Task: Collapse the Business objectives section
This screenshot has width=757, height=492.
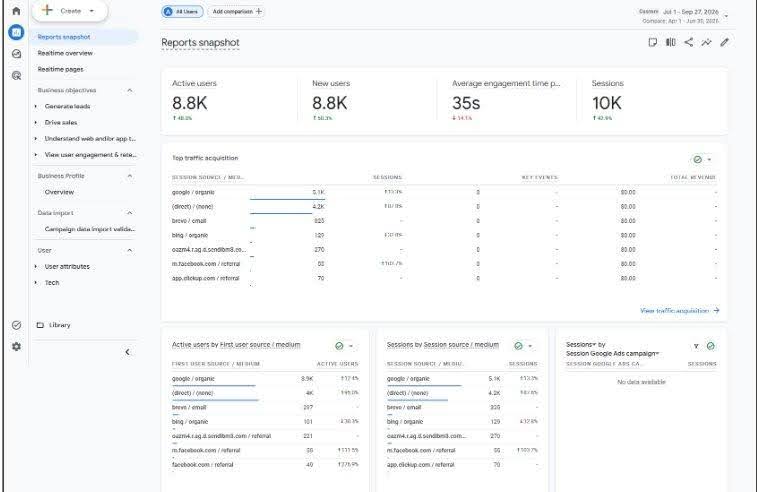Action: tap(129, 90)
